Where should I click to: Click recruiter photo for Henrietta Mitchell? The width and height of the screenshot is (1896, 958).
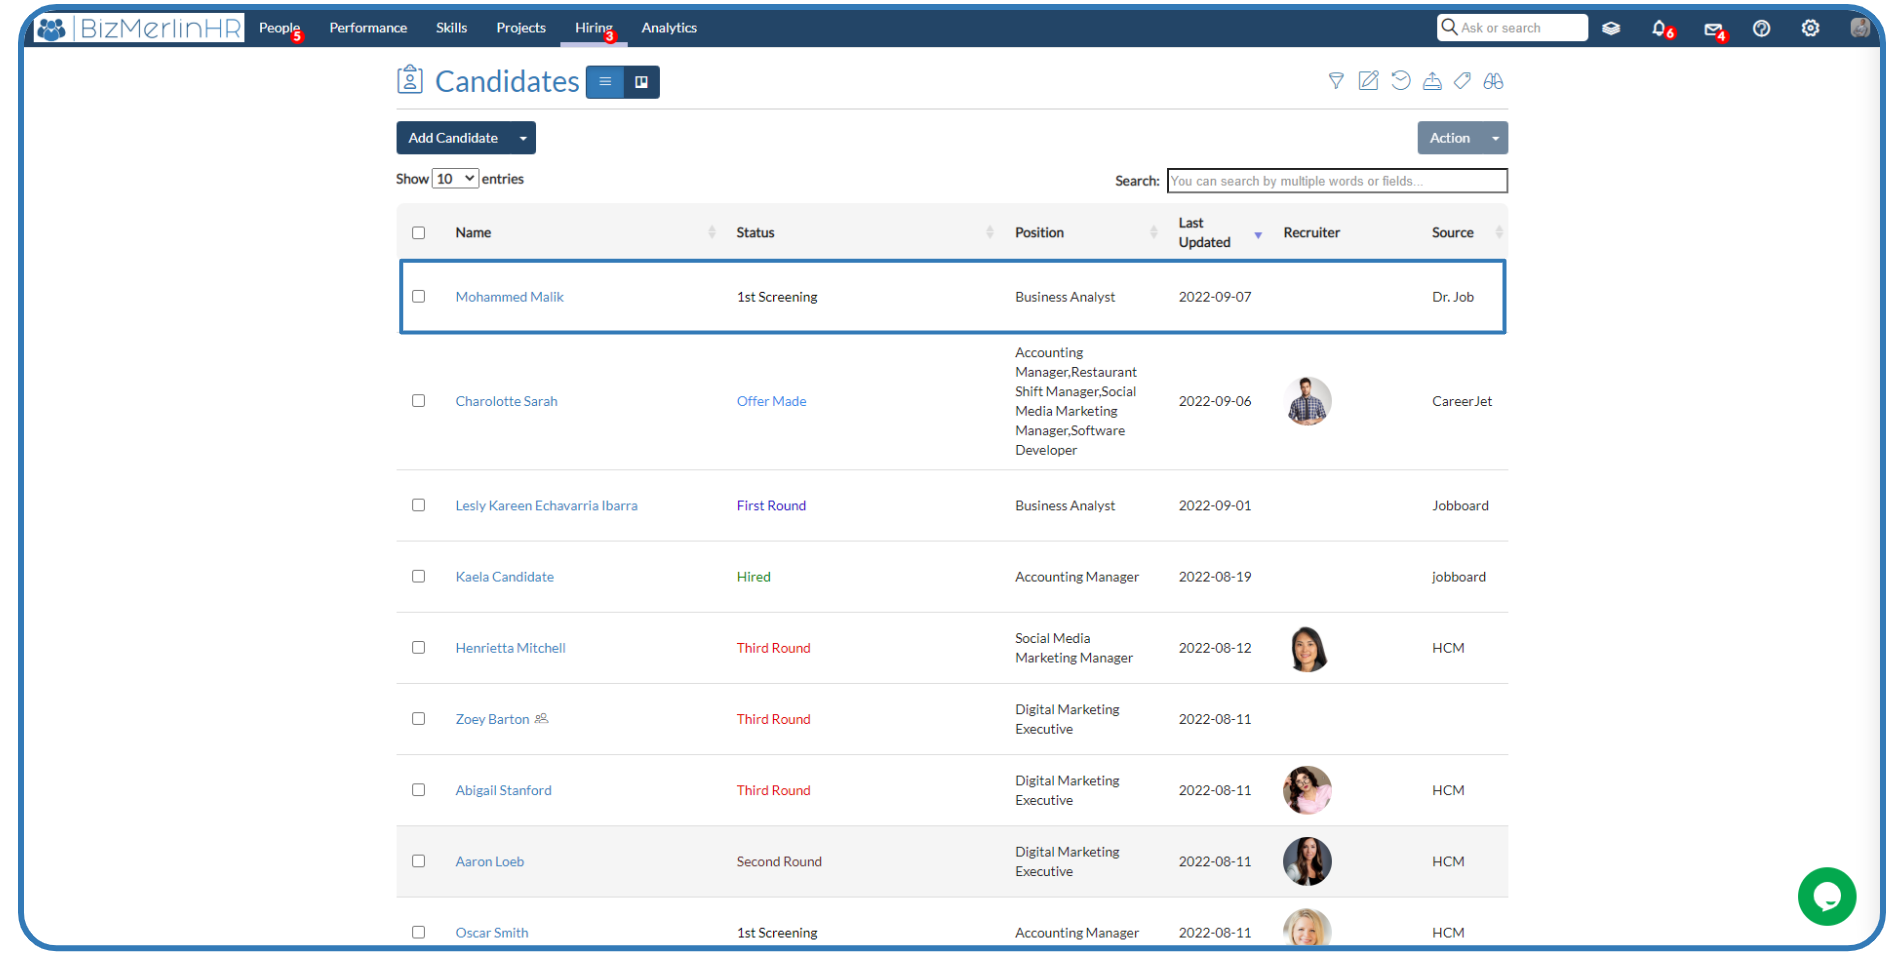coord(1307,648)
